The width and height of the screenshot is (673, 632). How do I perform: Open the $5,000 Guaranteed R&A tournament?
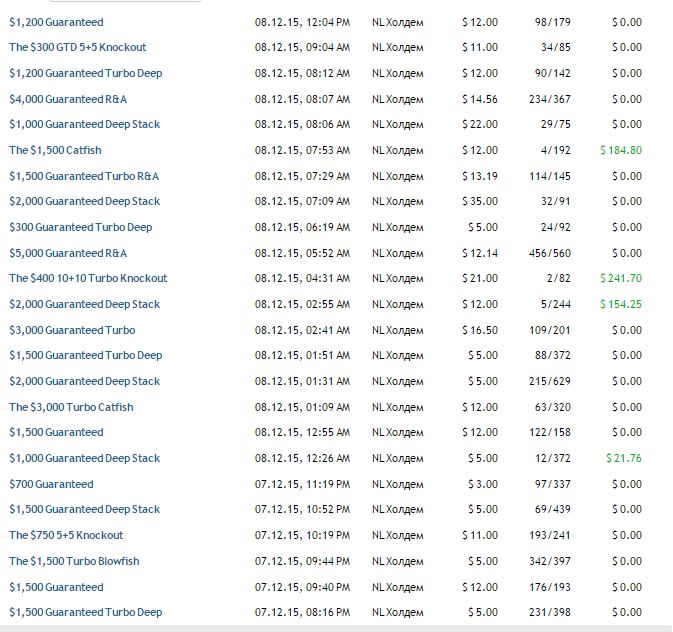click(x=68, y=253)
